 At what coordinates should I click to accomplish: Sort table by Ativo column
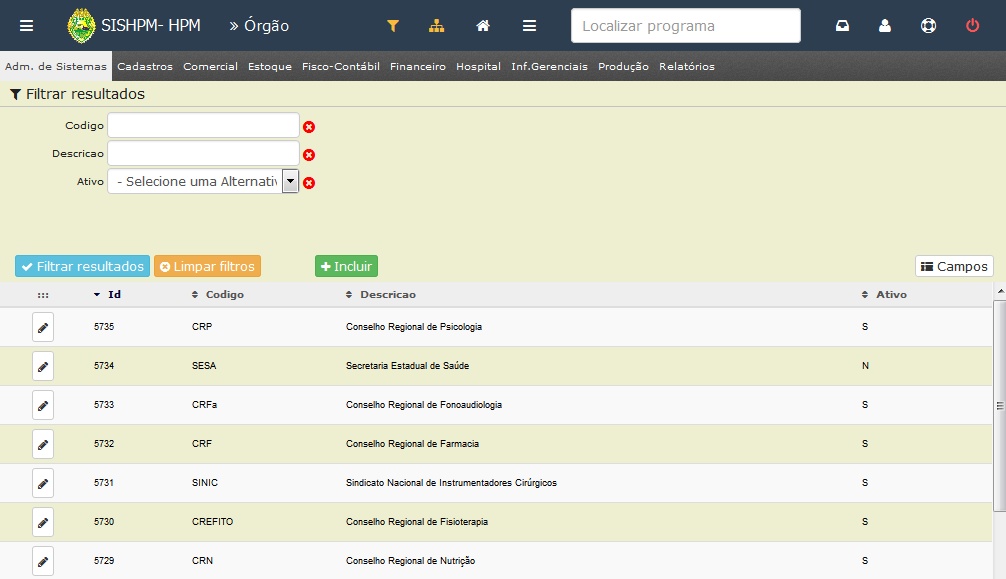click(x=884, y=295)
